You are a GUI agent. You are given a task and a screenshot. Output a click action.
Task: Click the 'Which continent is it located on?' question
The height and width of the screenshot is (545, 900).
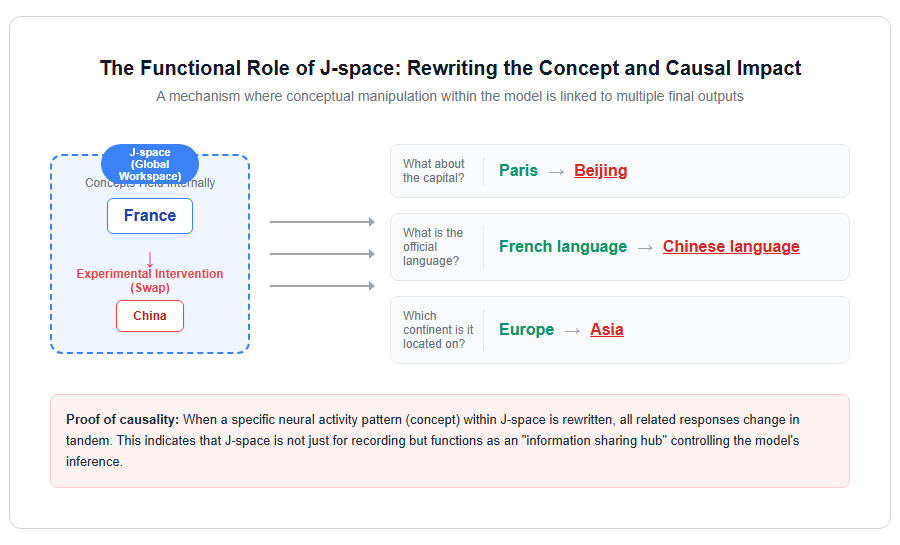point(438,330)
